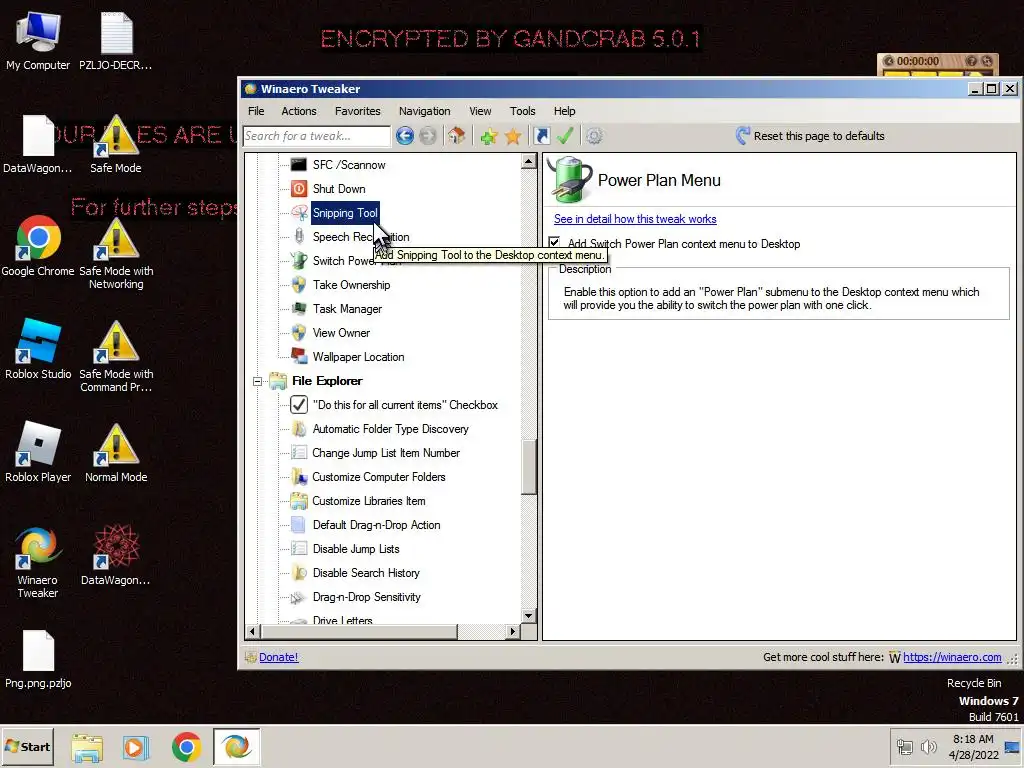
Task: Select the Customize Computer Folders icon
Action: 298,477
